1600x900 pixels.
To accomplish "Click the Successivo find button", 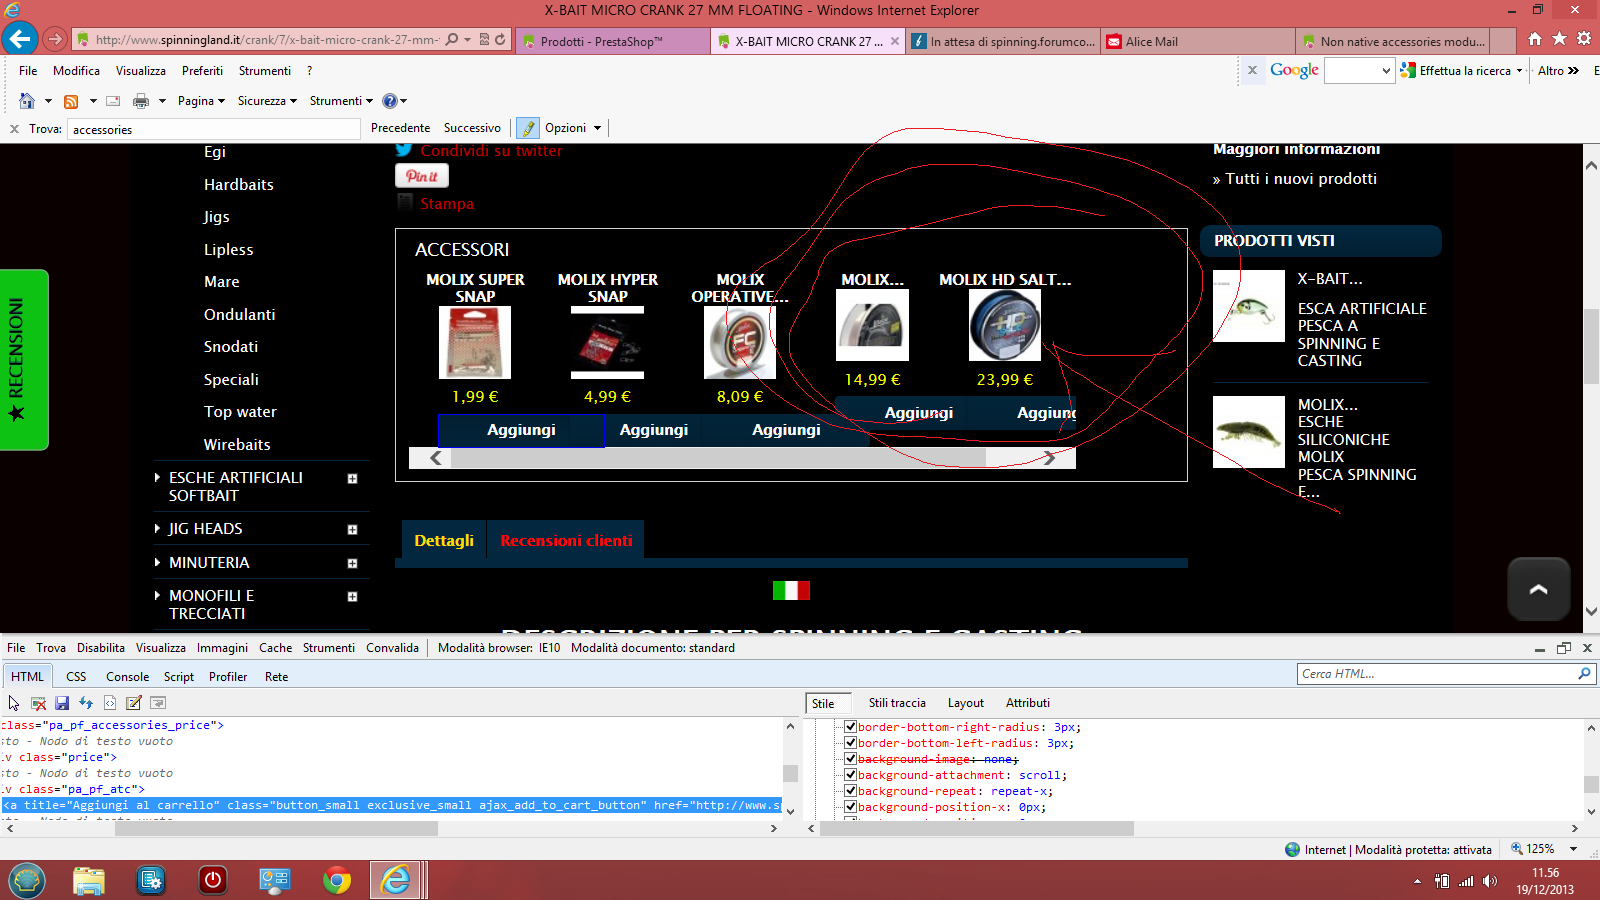I will tap(472, 128).
